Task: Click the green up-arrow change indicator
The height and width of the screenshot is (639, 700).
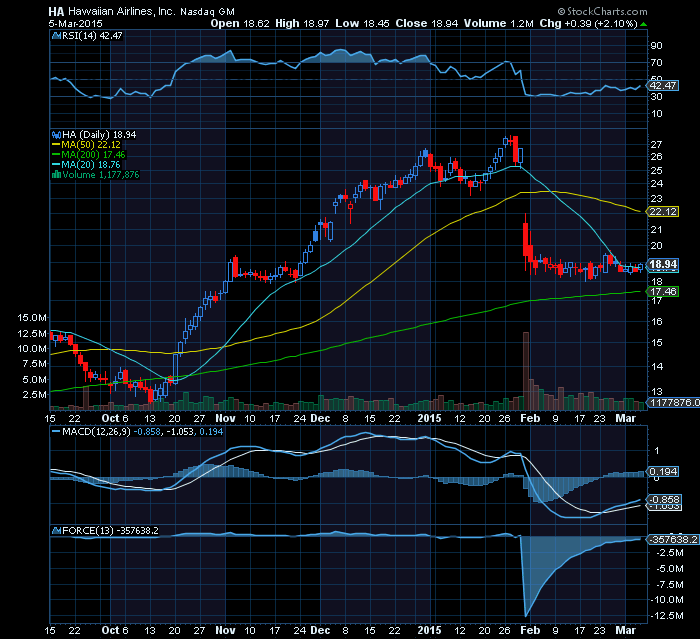Action: coord(643,24)
